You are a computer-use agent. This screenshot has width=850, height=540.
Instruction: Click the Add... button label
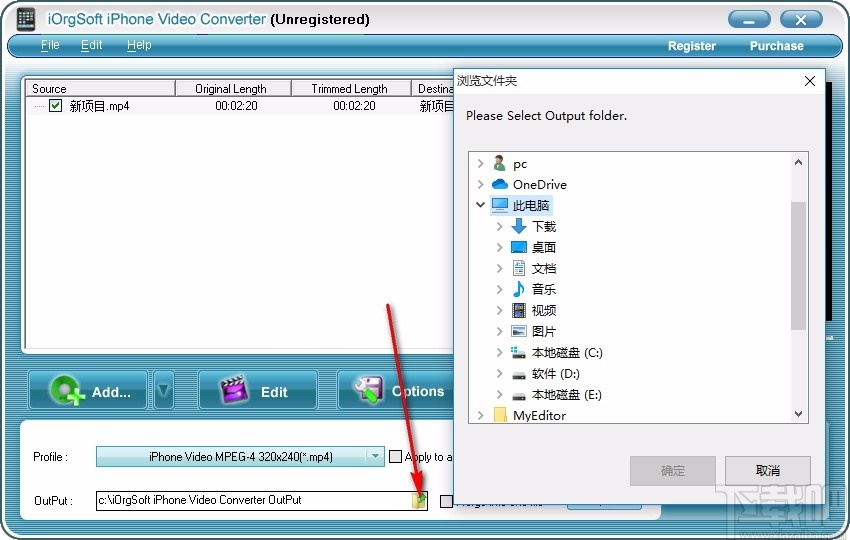point(111,392)
